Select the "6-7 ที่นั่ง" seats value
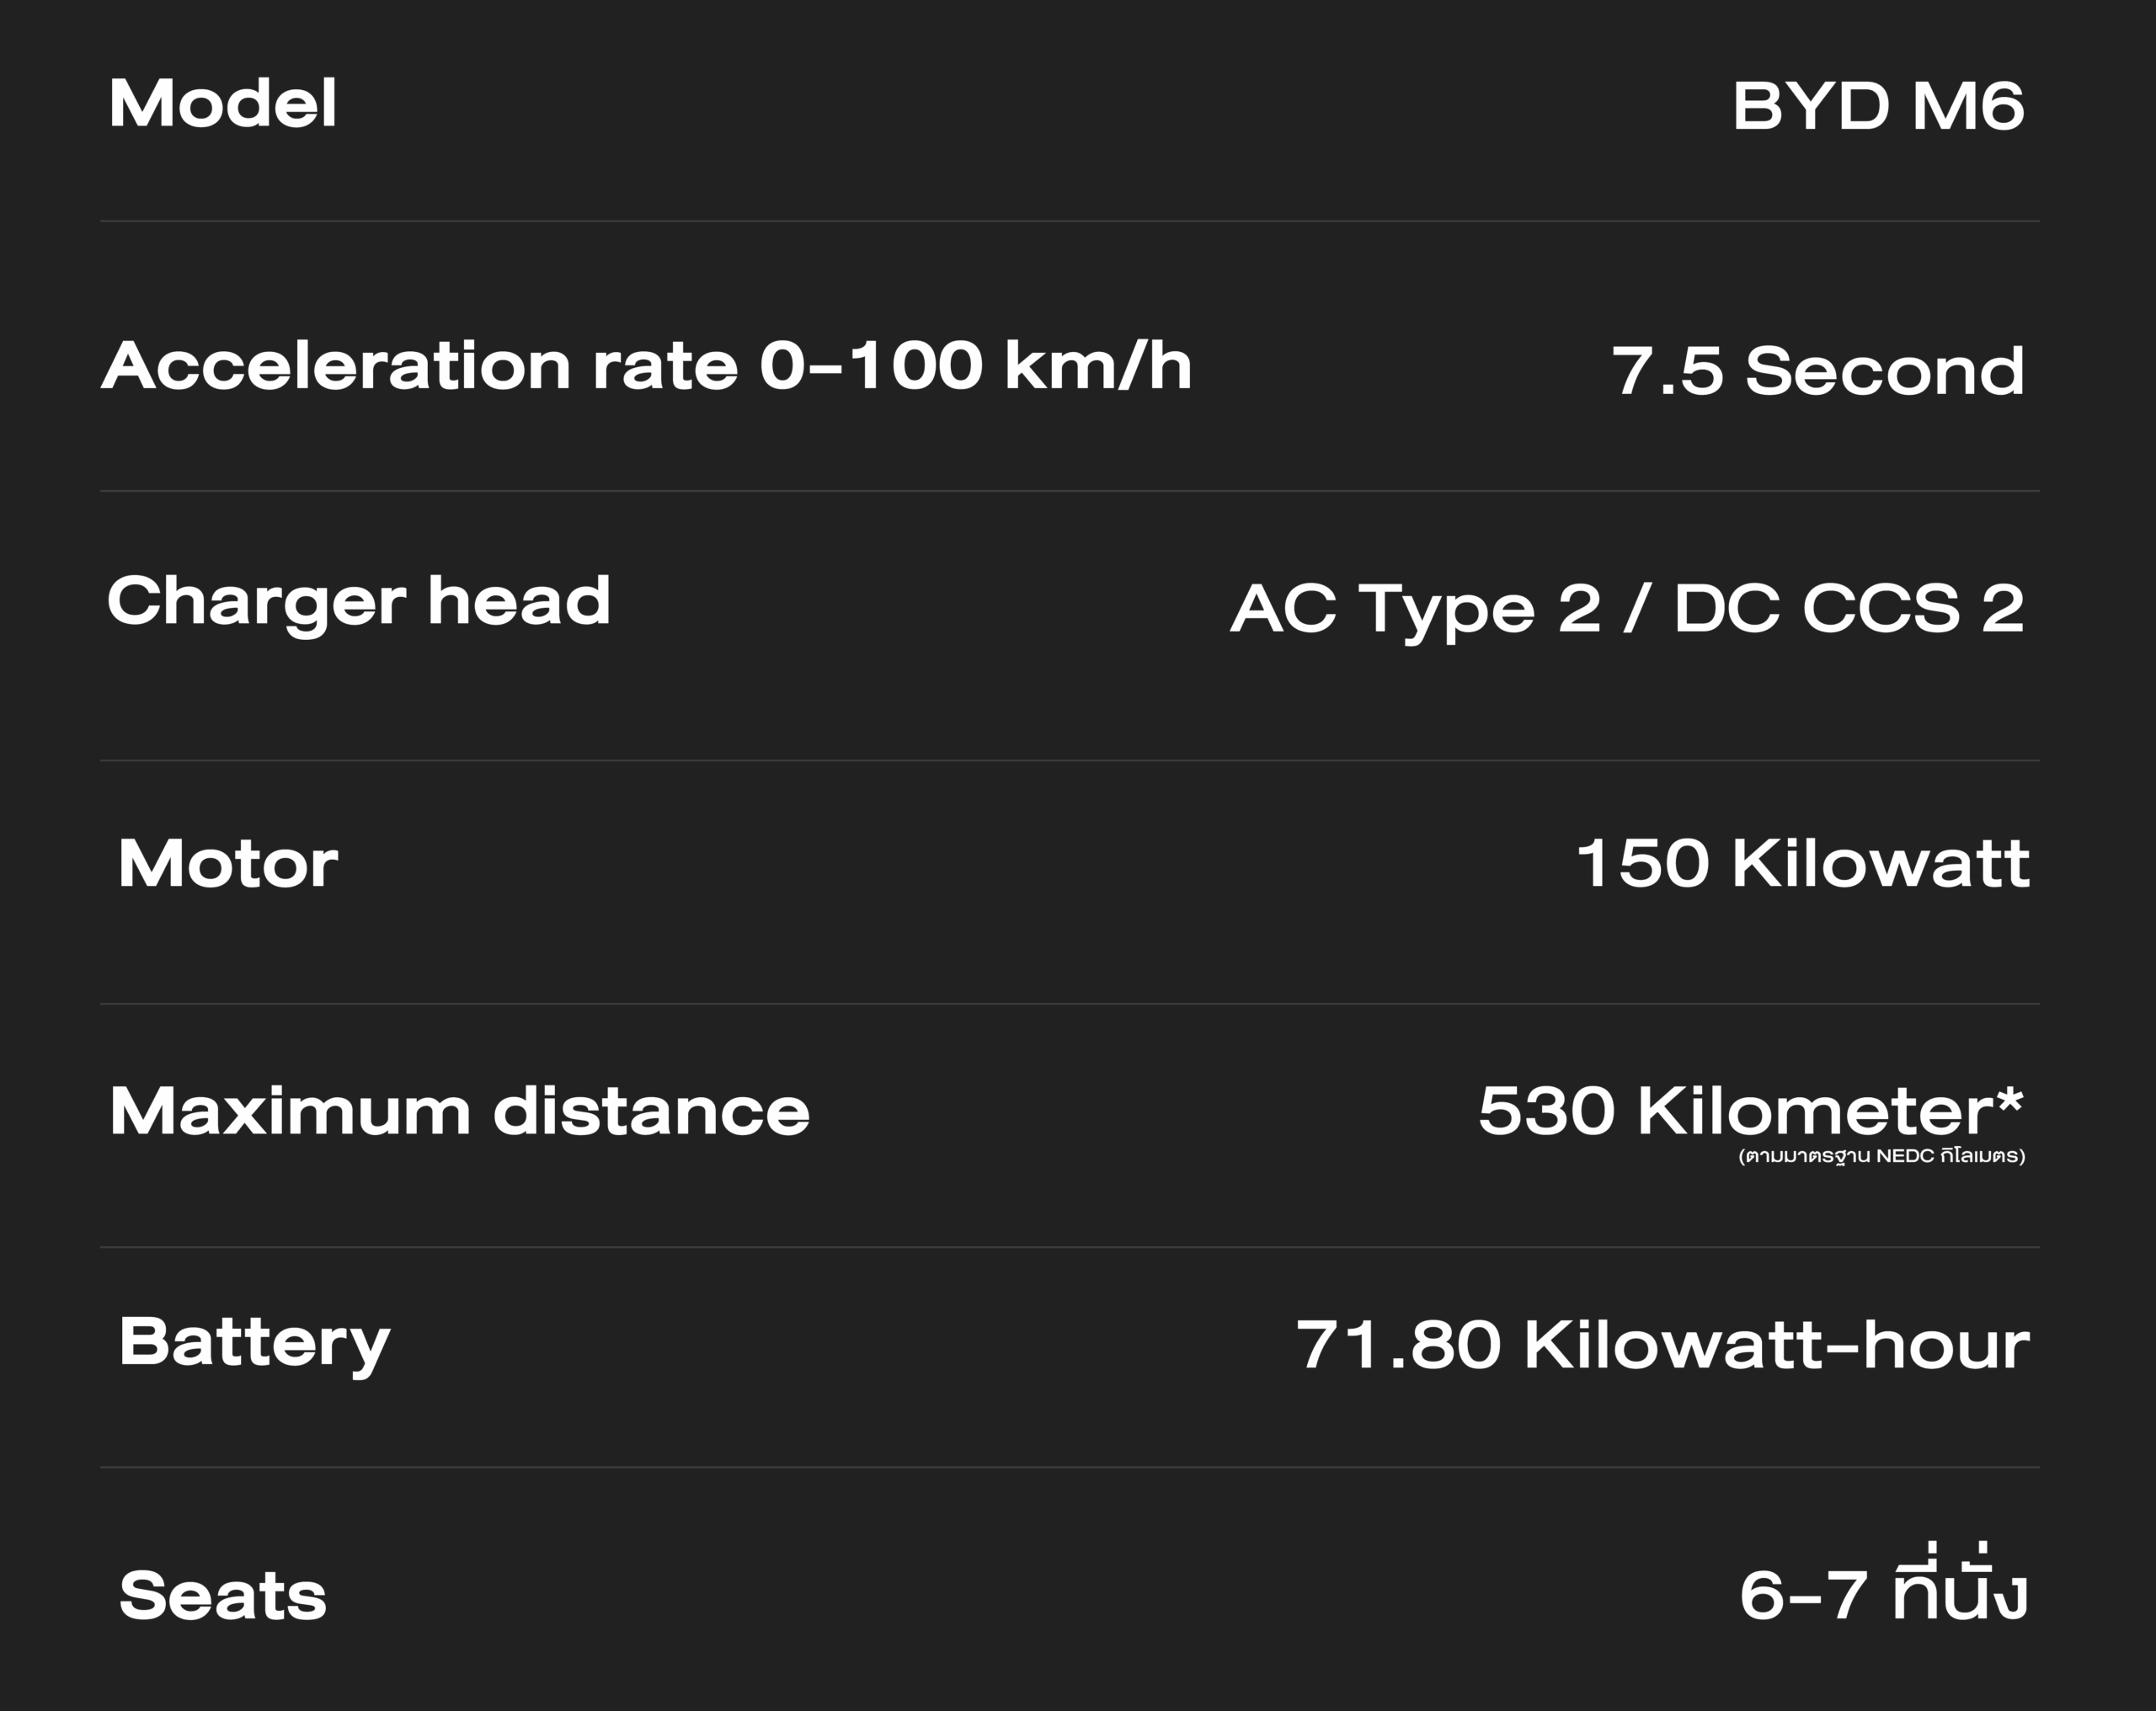Viewport: 2156px width, 1711px height. [x=1883, y=1592]
